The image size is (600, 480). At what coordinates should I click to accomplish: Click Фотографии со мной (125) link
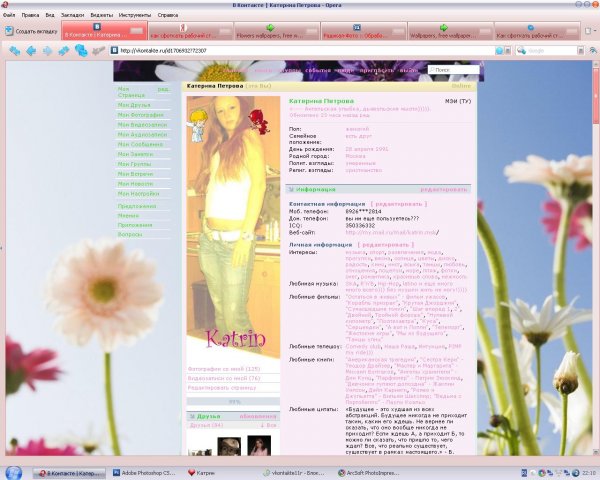pos(224,369)
